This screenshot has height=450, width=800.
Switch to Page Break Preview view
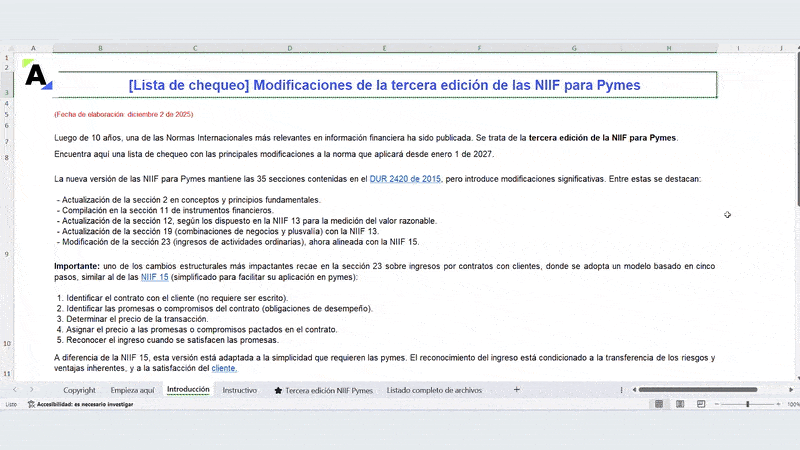pos(701,404)
